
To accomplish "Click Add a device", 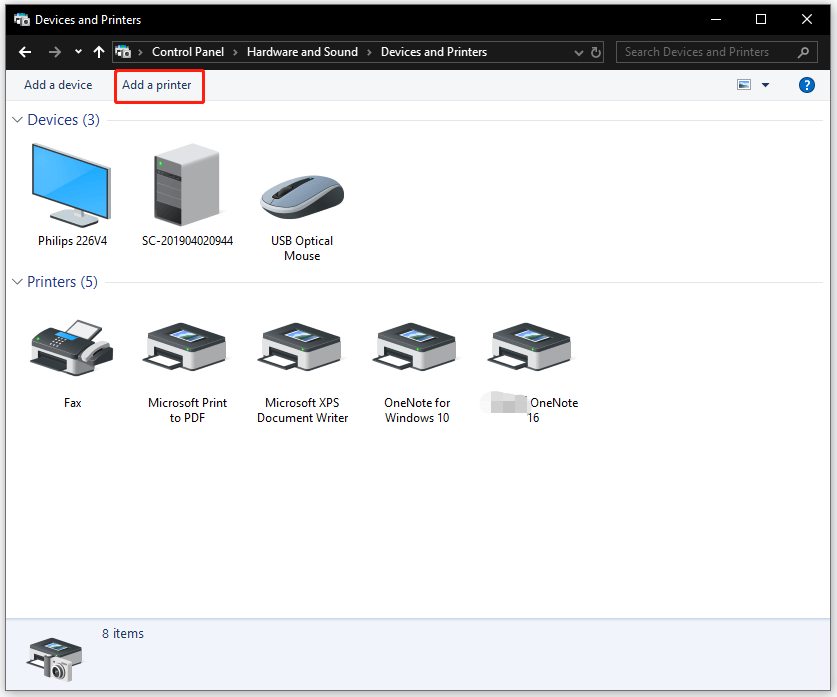I will (x=58, y=85).
